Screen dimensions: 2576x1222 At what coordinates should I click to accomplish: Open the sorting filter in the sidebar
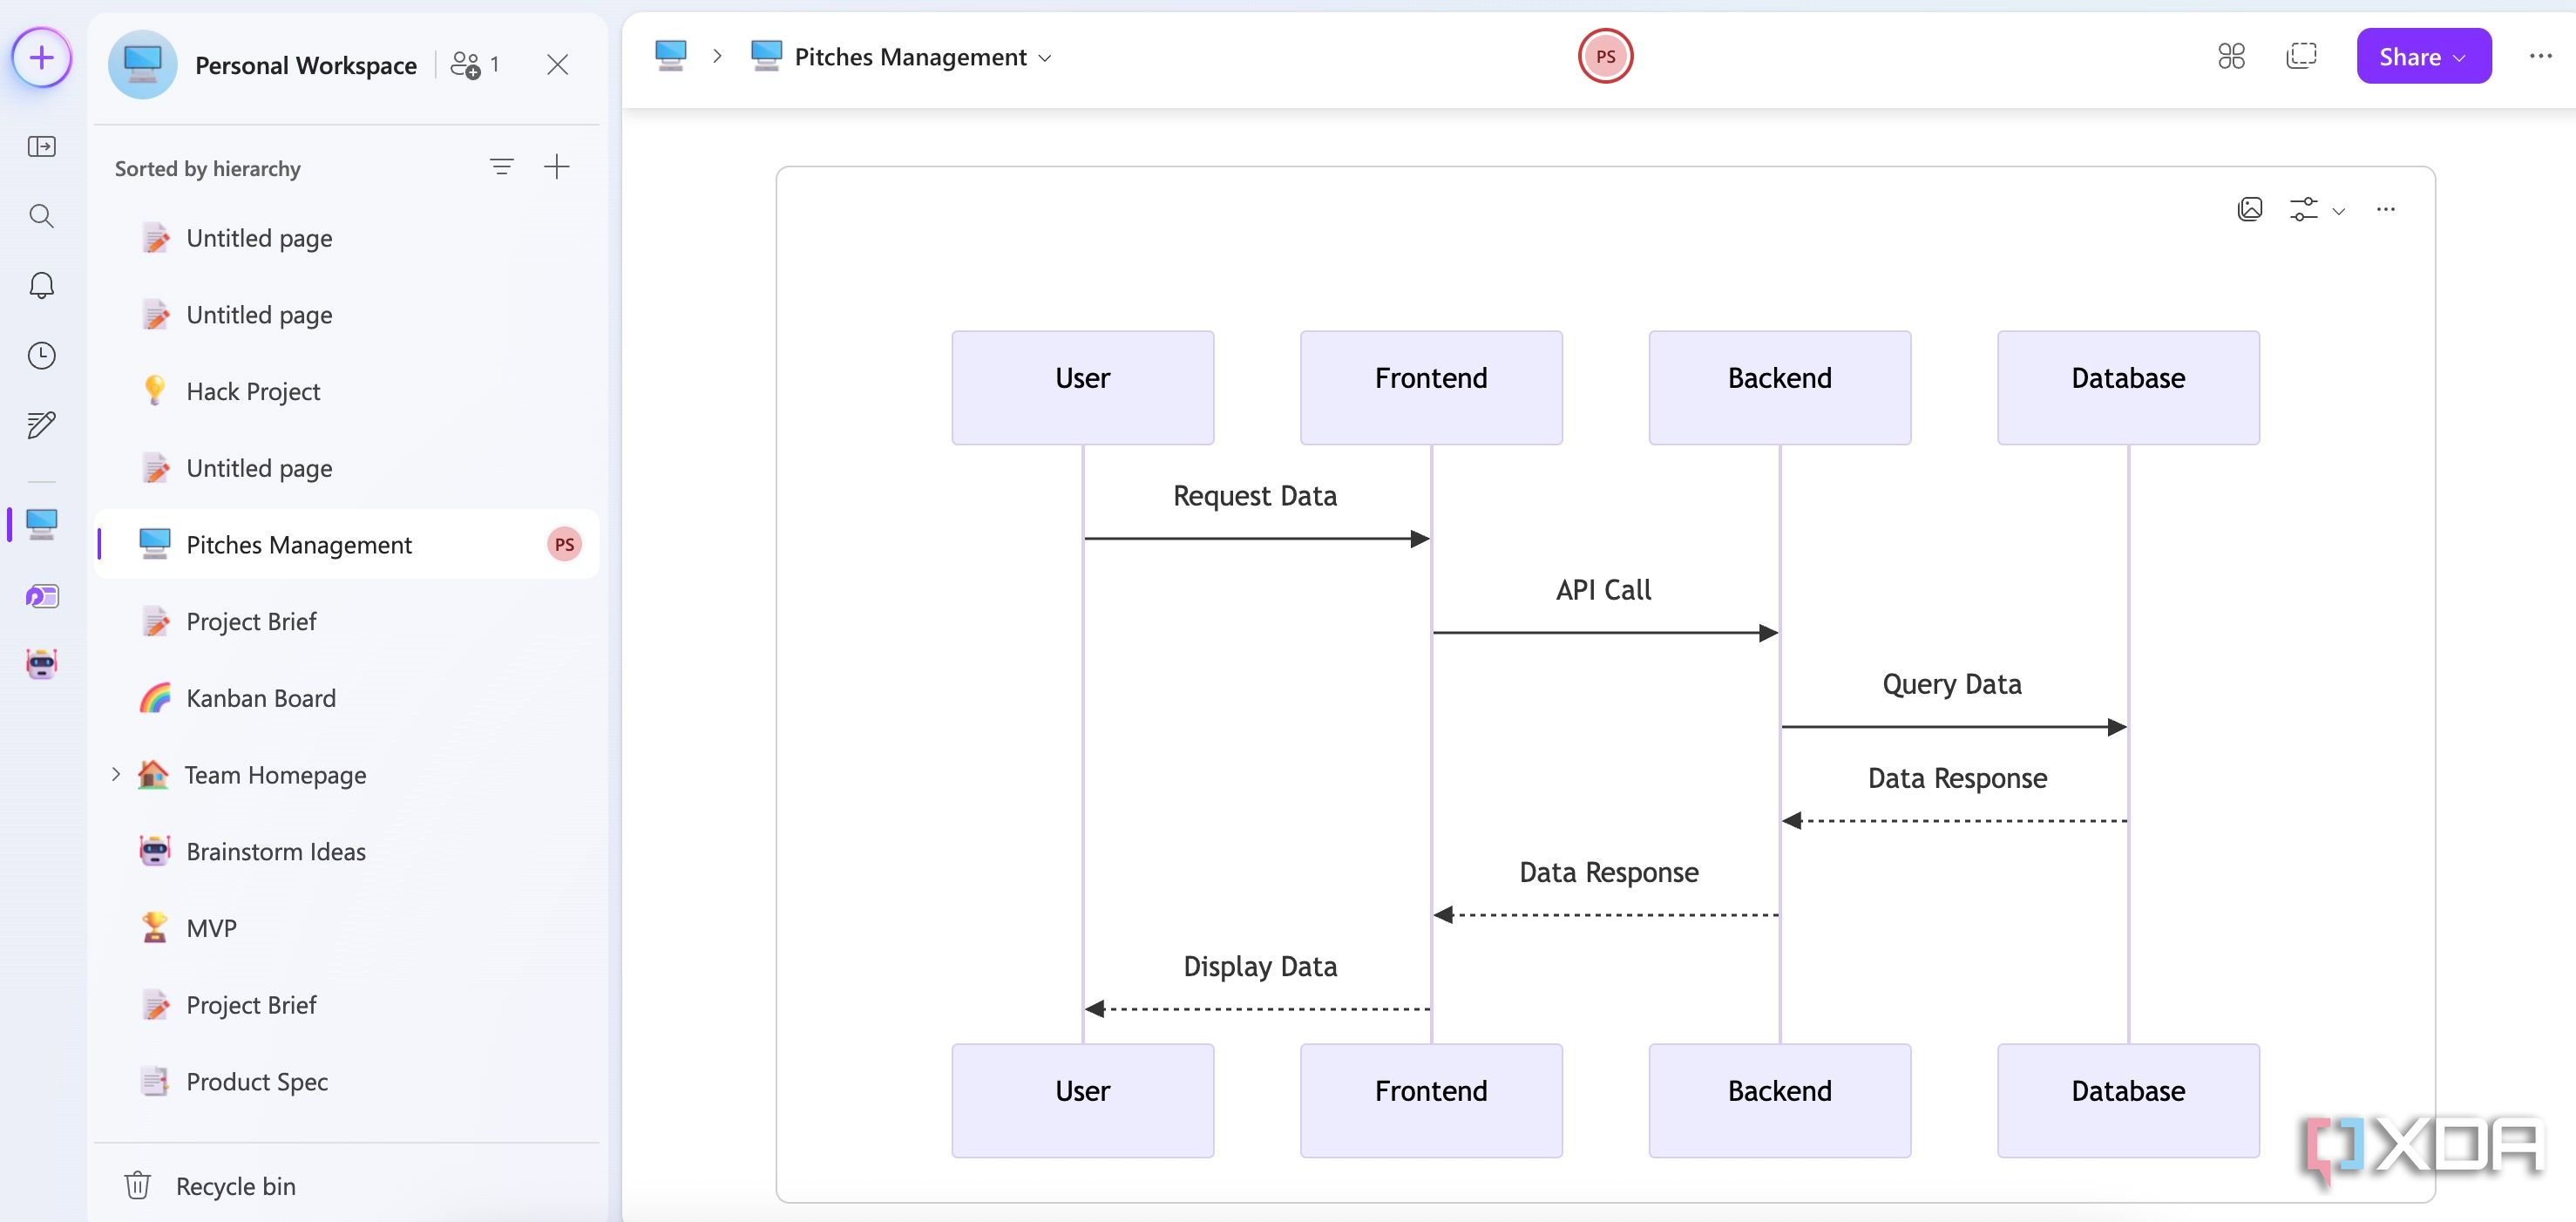[503, 166]
